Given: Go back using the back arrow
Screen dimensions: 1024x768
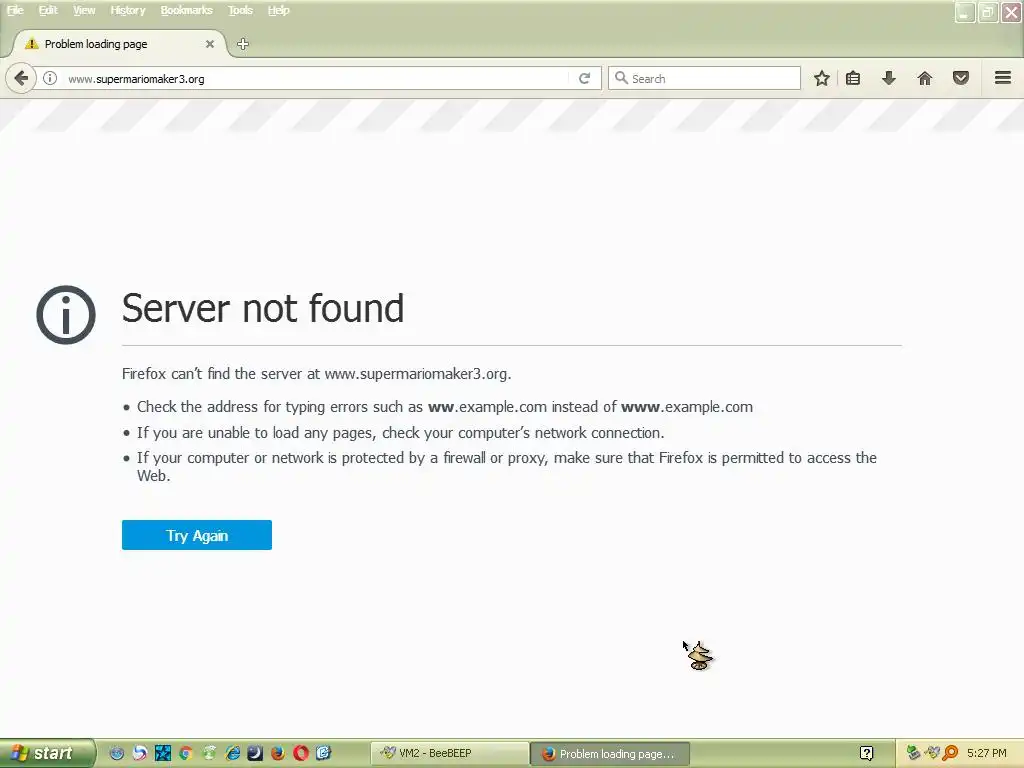Looking at the screenshot, I should click(x=21, y=78).
